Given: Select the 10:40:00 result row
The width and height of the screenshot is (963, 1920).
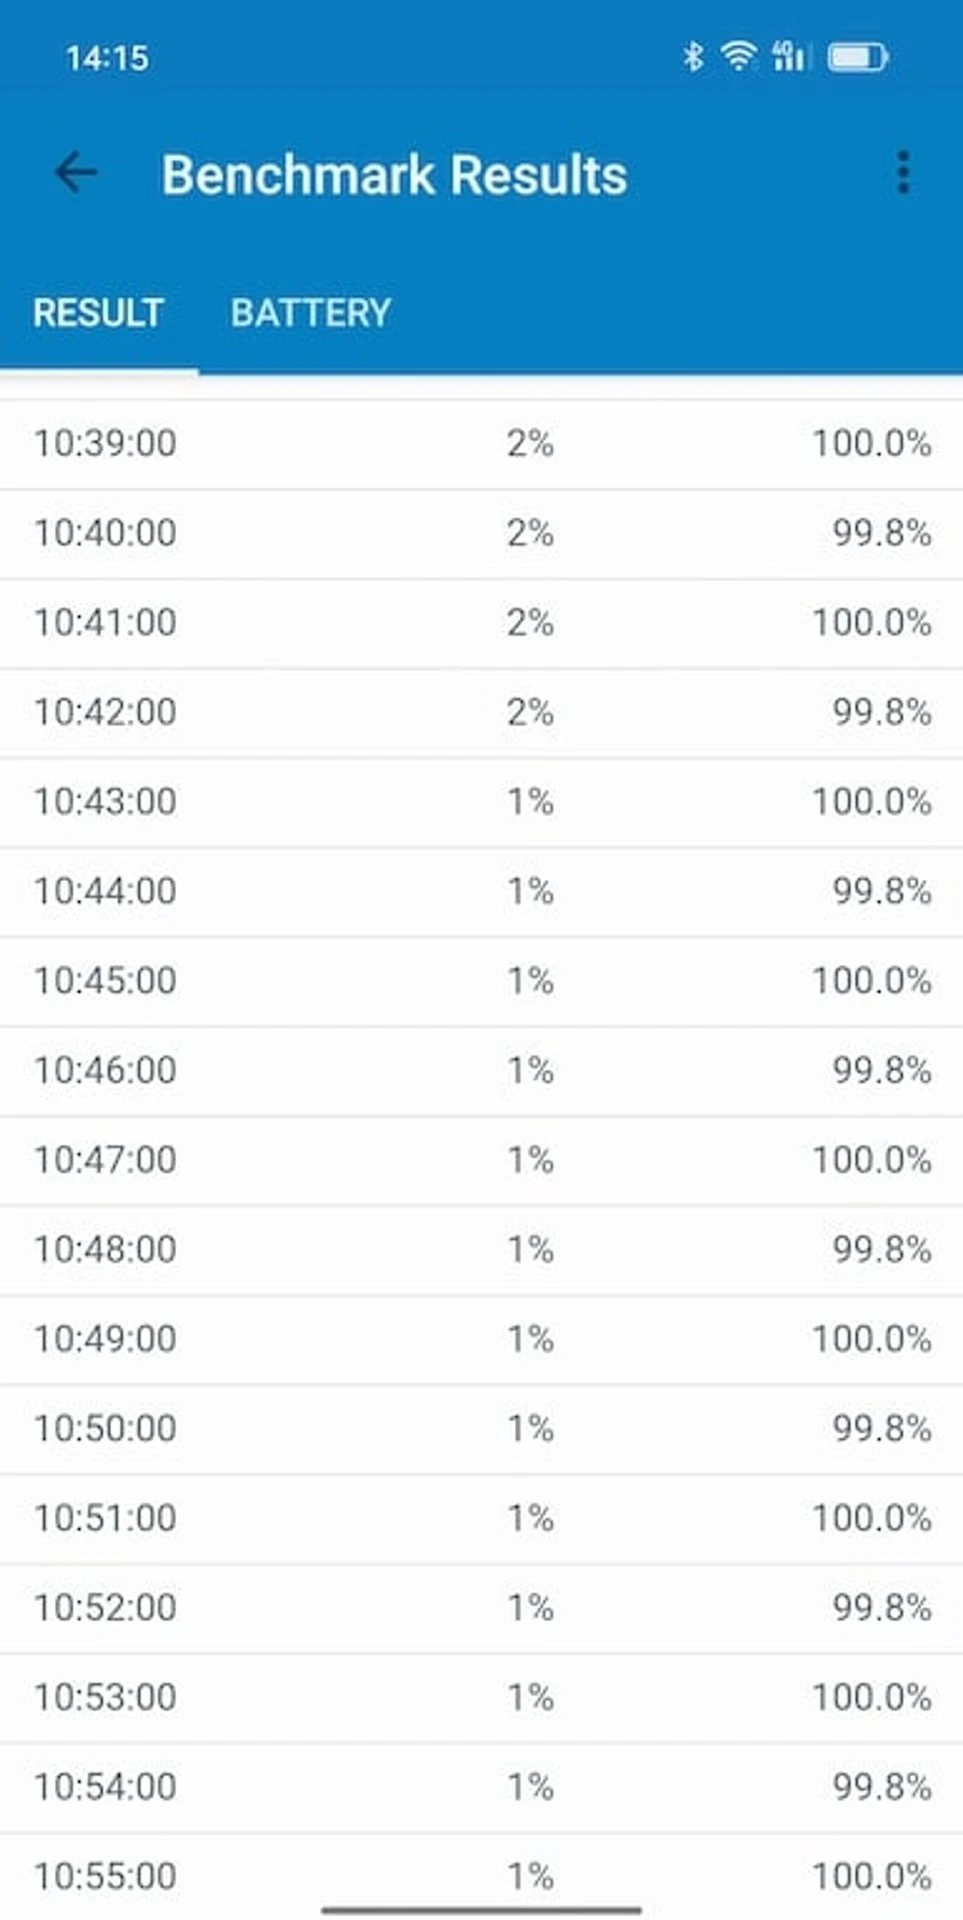Looking at the screenshot, I should tap(481, 534).
